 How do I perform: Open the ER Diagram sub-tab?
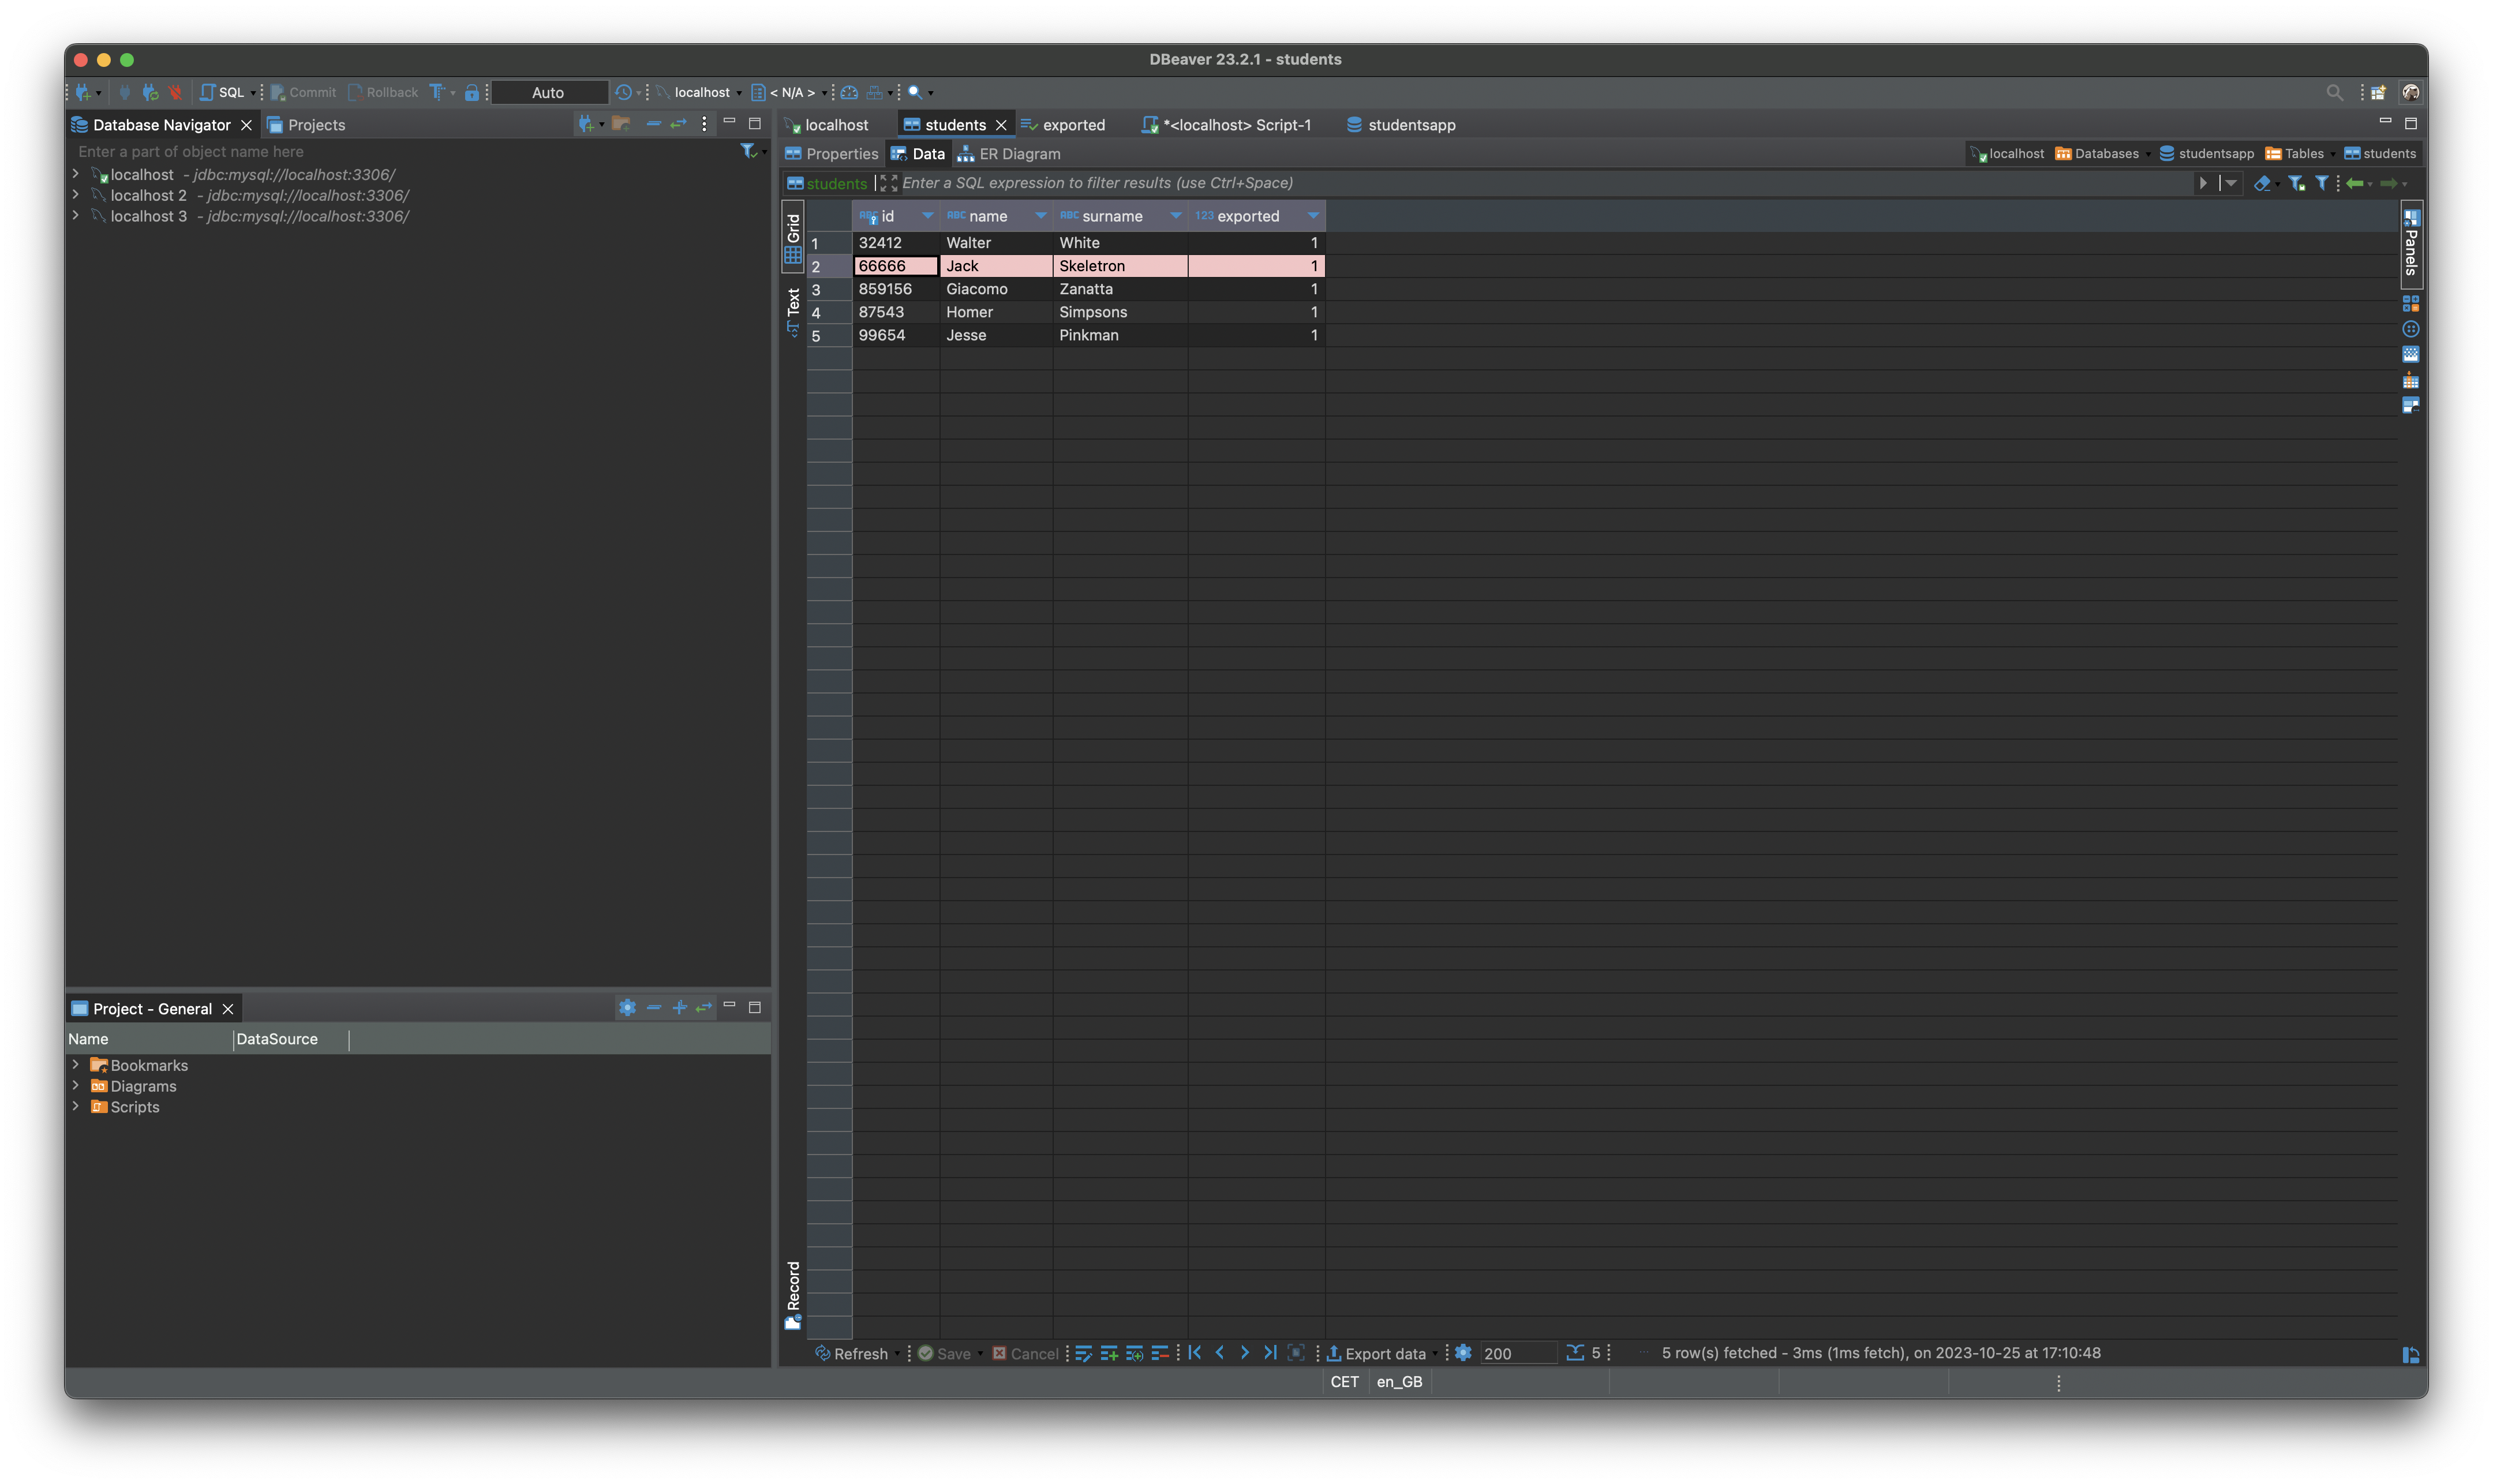pyautogui.click(x=1009, y=154)
